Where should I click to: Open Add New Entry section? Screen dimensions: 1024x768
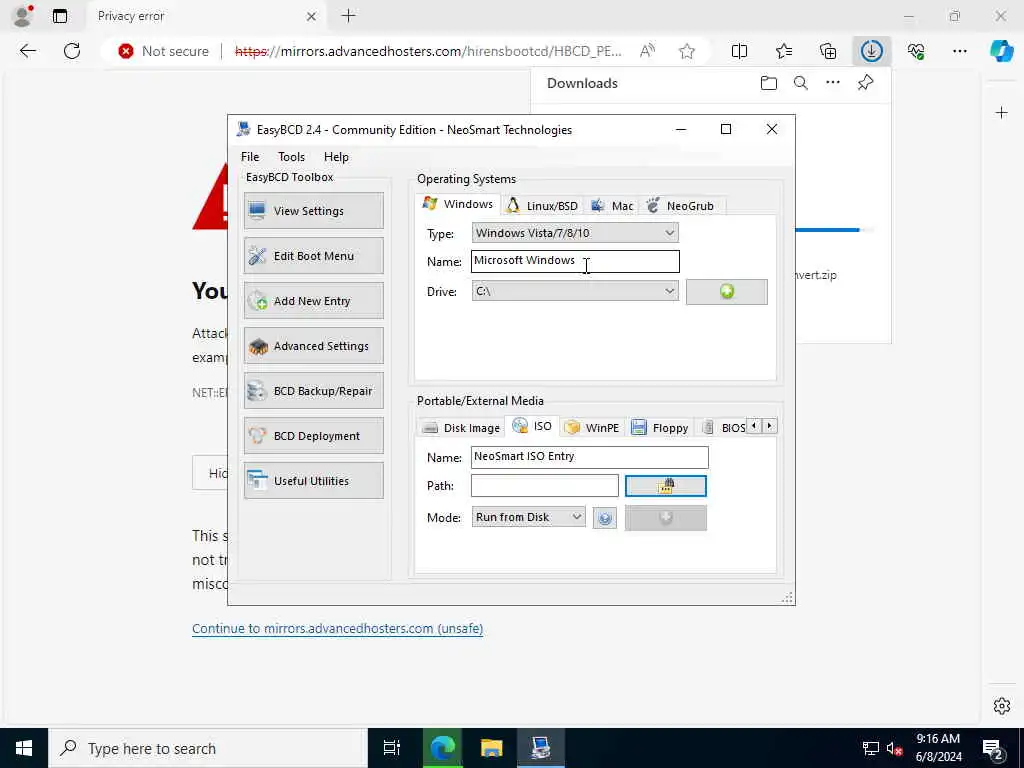click(313, 300)
